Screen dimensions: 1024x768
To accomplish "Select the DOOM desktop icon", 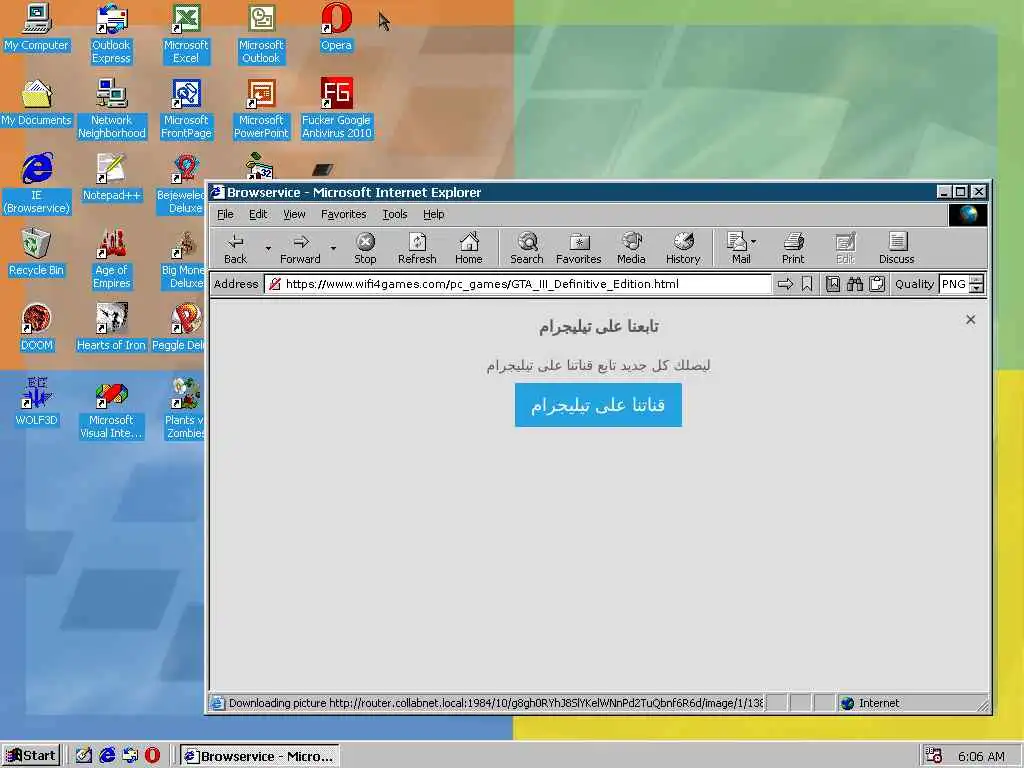I will point(37,327).
